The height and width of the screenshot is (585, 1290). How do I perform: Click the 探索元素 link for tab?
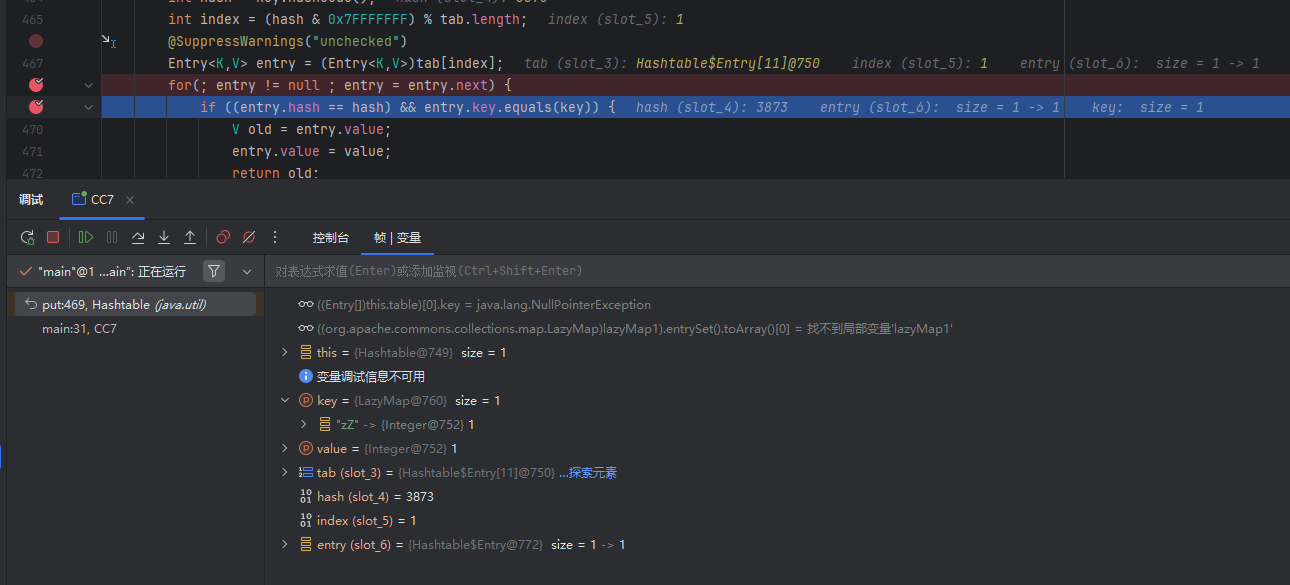[x=587, y=472]
